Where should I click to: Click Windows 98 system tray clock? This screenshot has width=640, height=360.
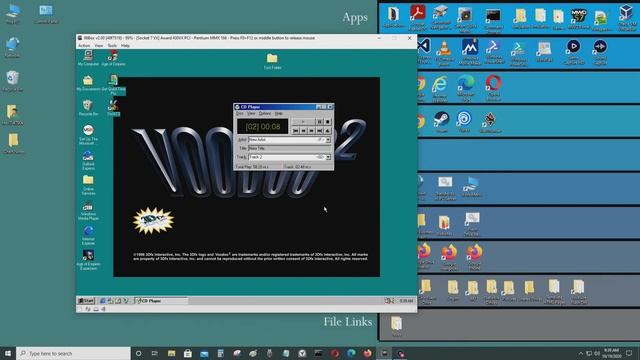(406, 301)
